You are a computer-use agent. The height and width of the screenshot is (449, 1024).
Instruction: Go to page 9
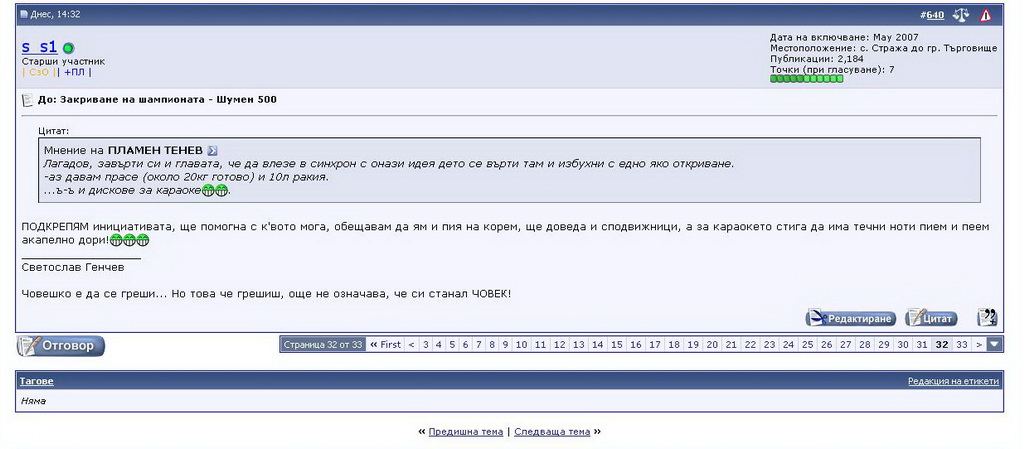[x=505, y=345]
